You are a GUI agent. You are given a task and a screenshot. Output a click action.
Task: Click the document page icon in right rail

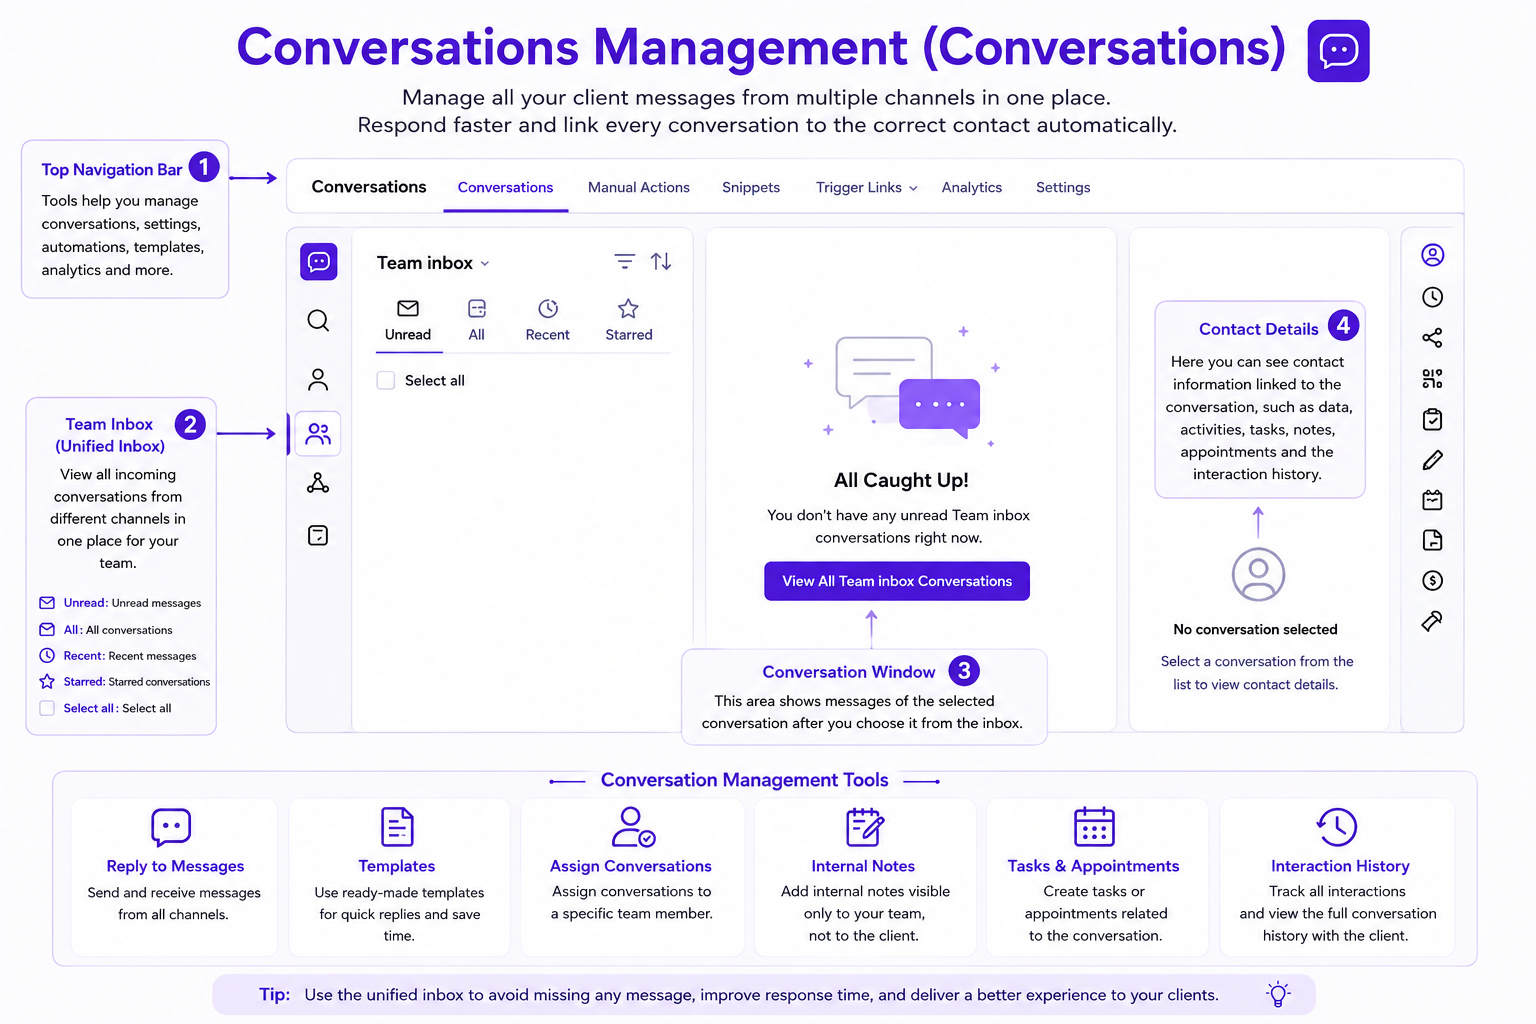tap(1432, 540)
